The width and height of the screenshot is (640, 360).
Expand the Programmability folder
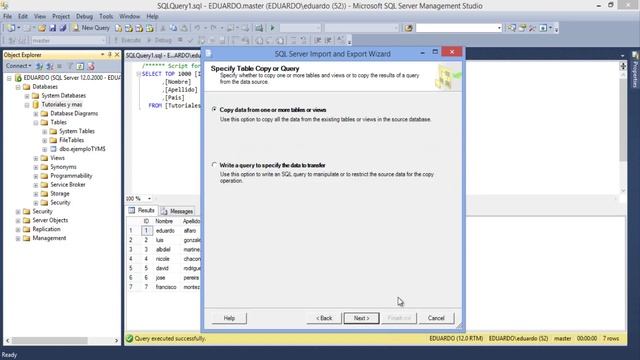pos(36,176)
